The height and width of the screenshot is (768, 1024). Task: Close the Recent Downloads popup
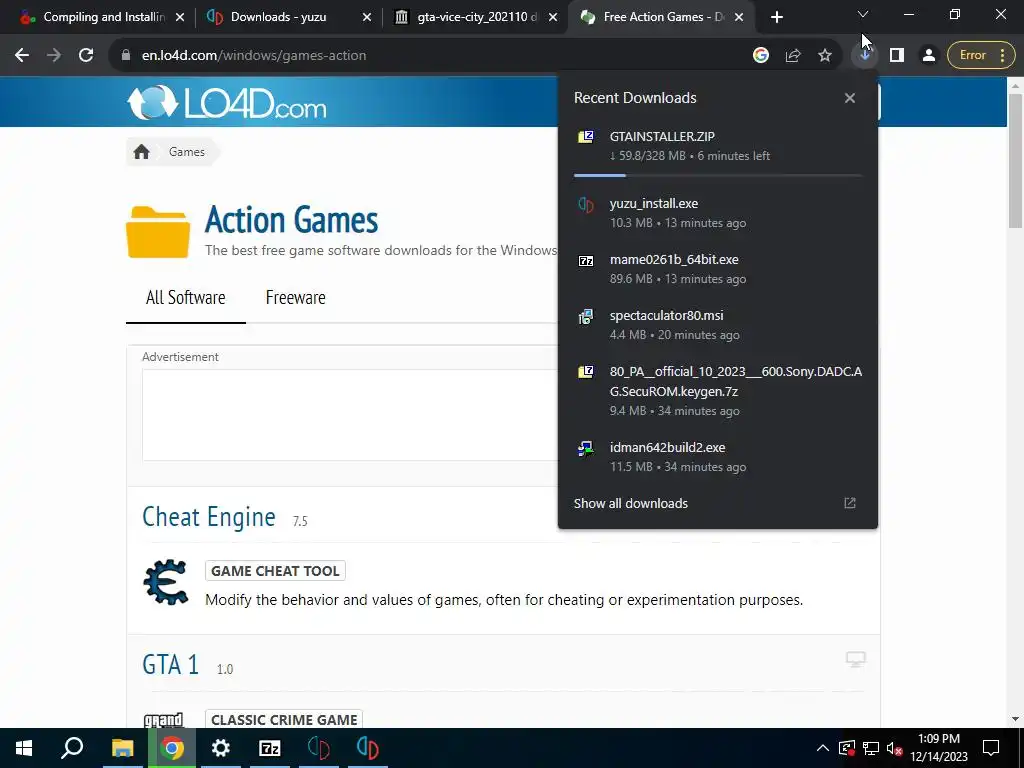(850, 98)
